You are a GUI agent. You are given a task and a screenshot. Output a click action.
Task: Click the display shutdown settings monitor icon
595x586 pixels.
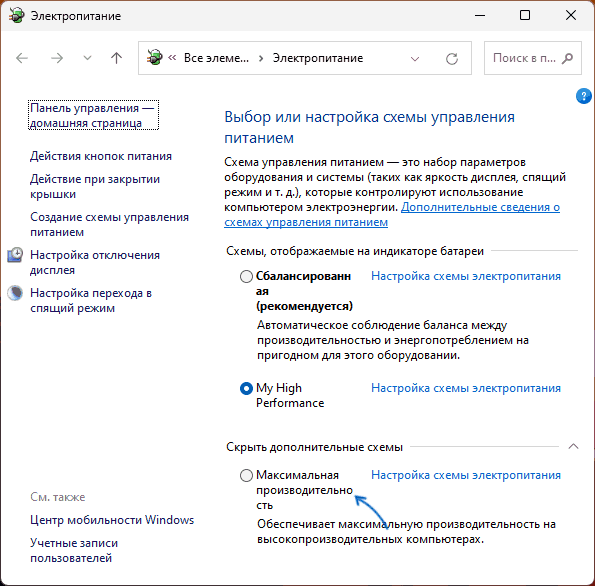(x=15, y=255)
